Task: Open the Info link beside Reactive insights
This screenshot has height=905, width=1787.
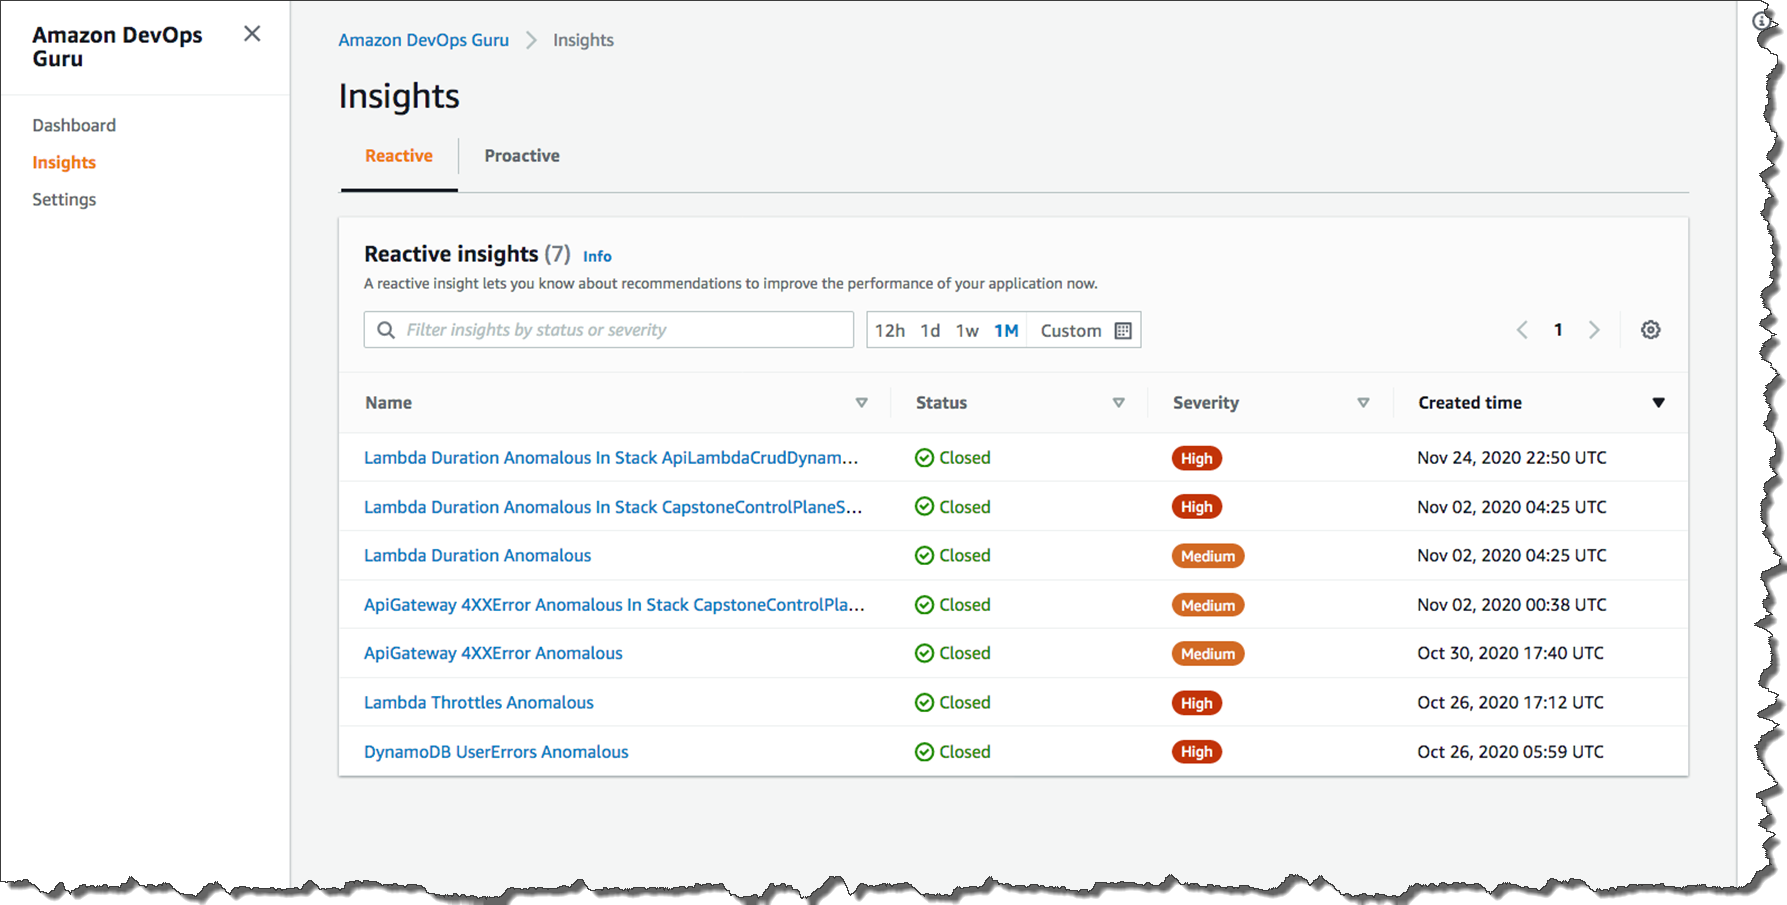Action: 597,256
